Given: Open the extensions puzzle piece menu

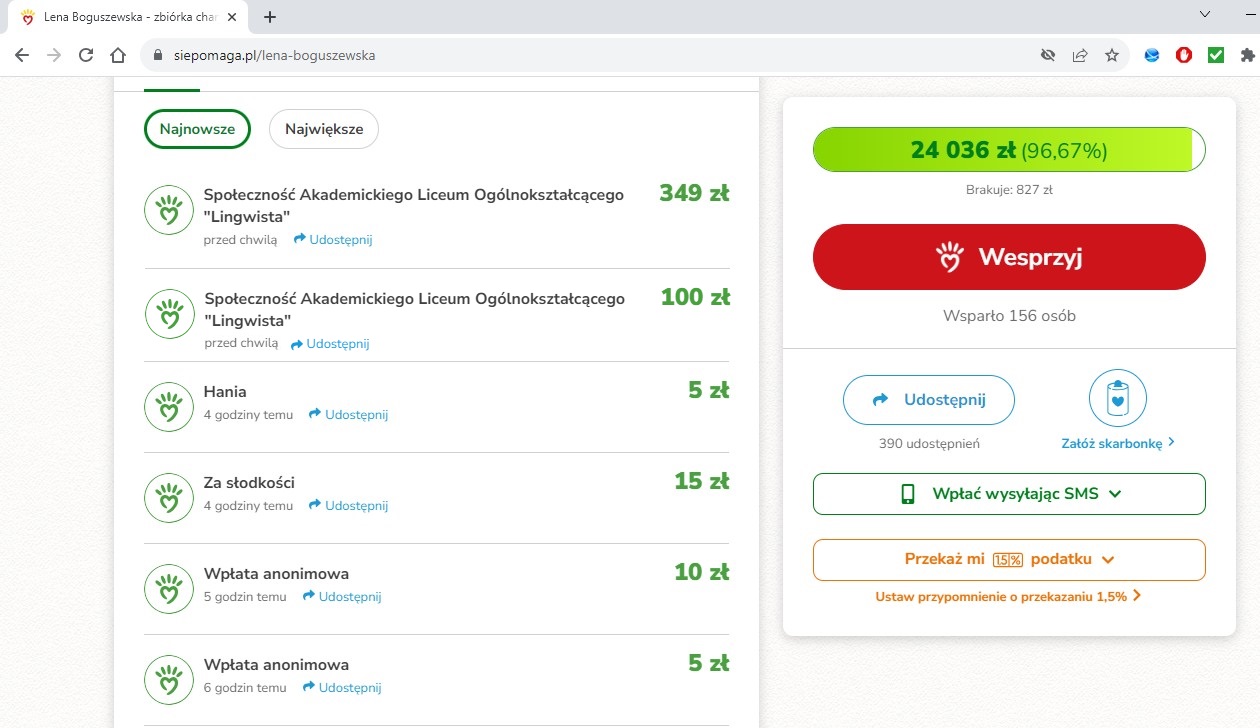Looking at the screenshot, I should click(x=1248, y=56).
